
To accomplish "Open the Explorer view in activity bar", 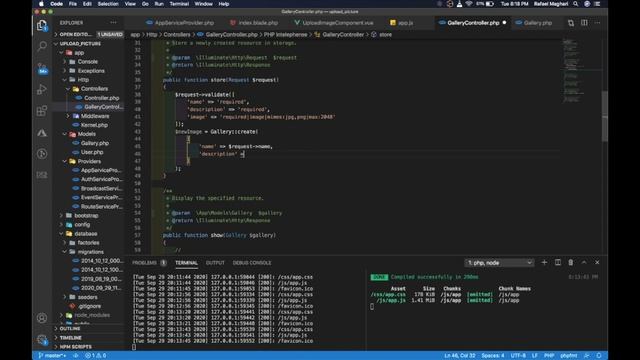I will tap(42, 25).
